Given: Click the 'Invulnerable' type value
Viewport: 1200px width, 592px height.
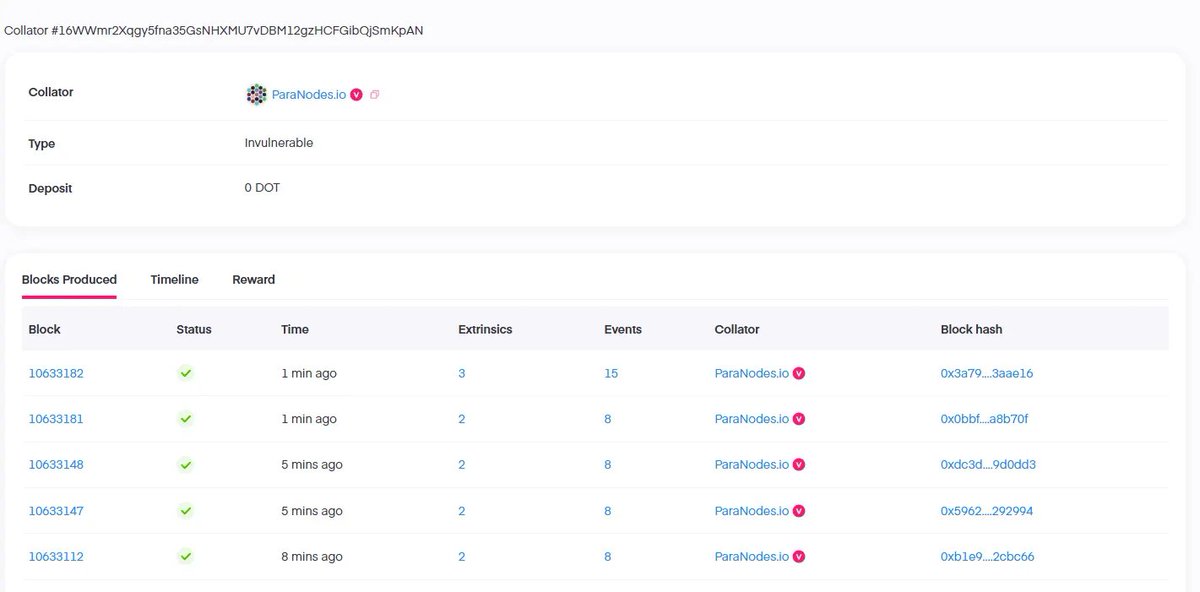Looking at the screenshot, I should click(279, 143).
